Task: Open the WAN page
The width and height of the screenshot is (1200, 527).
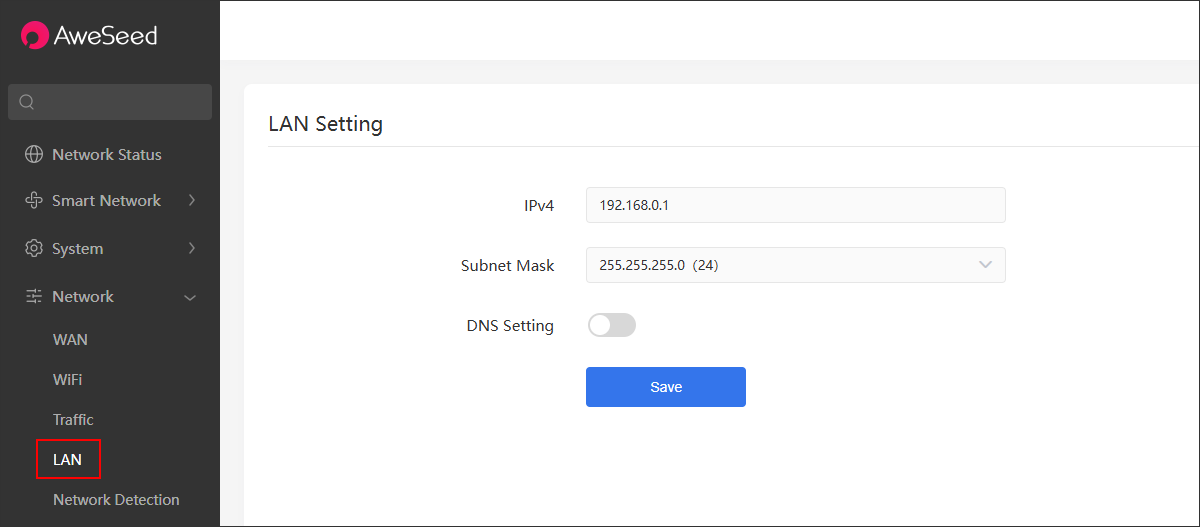Action: point(70,340)
